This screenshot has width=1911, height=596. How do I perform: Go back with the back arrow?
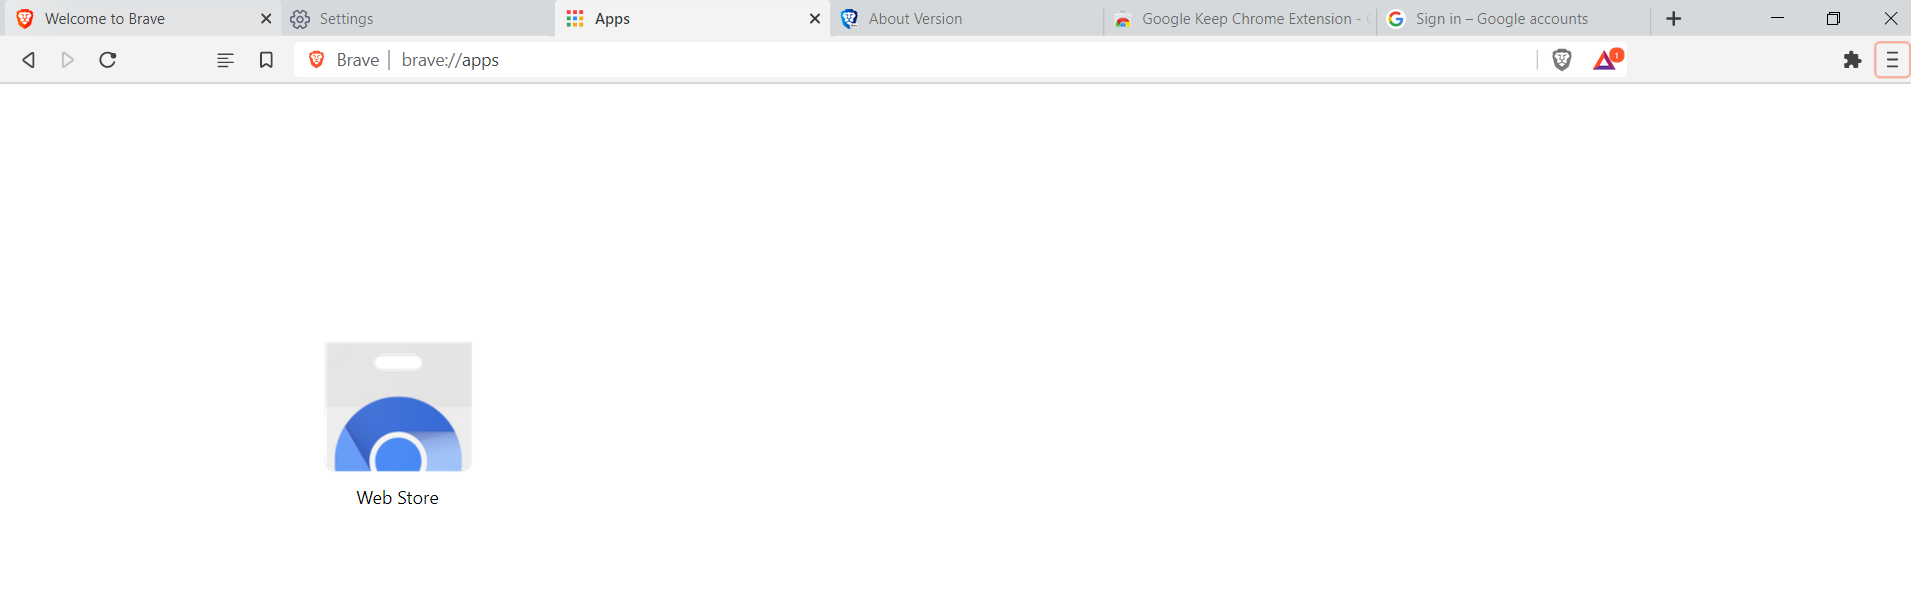click(29, 60)
